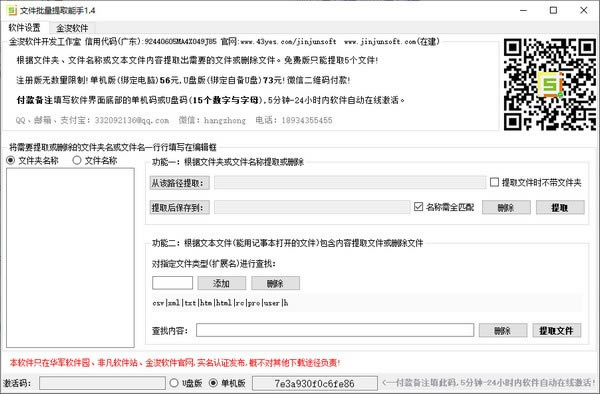Image resolution: width=600 pixels, height=394 pixels.
Task: Select the 文件名称 radio button
Action: (x=77, y=160)
